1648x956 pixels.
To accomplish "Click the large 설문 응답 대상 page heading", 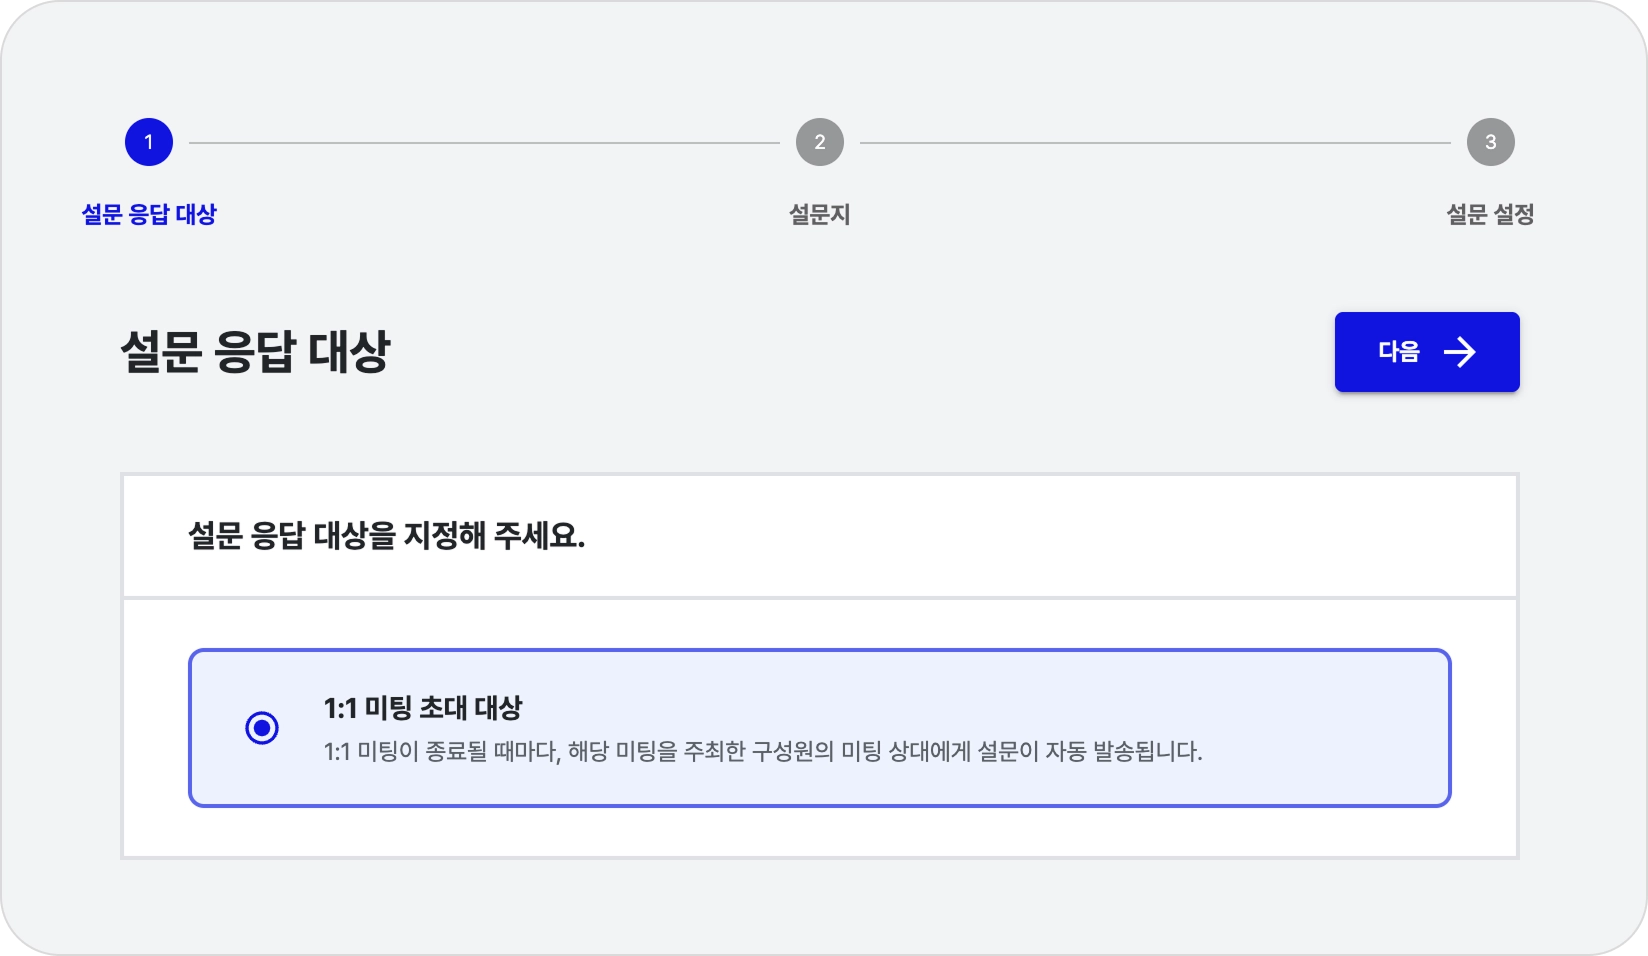I will (255, 352).
